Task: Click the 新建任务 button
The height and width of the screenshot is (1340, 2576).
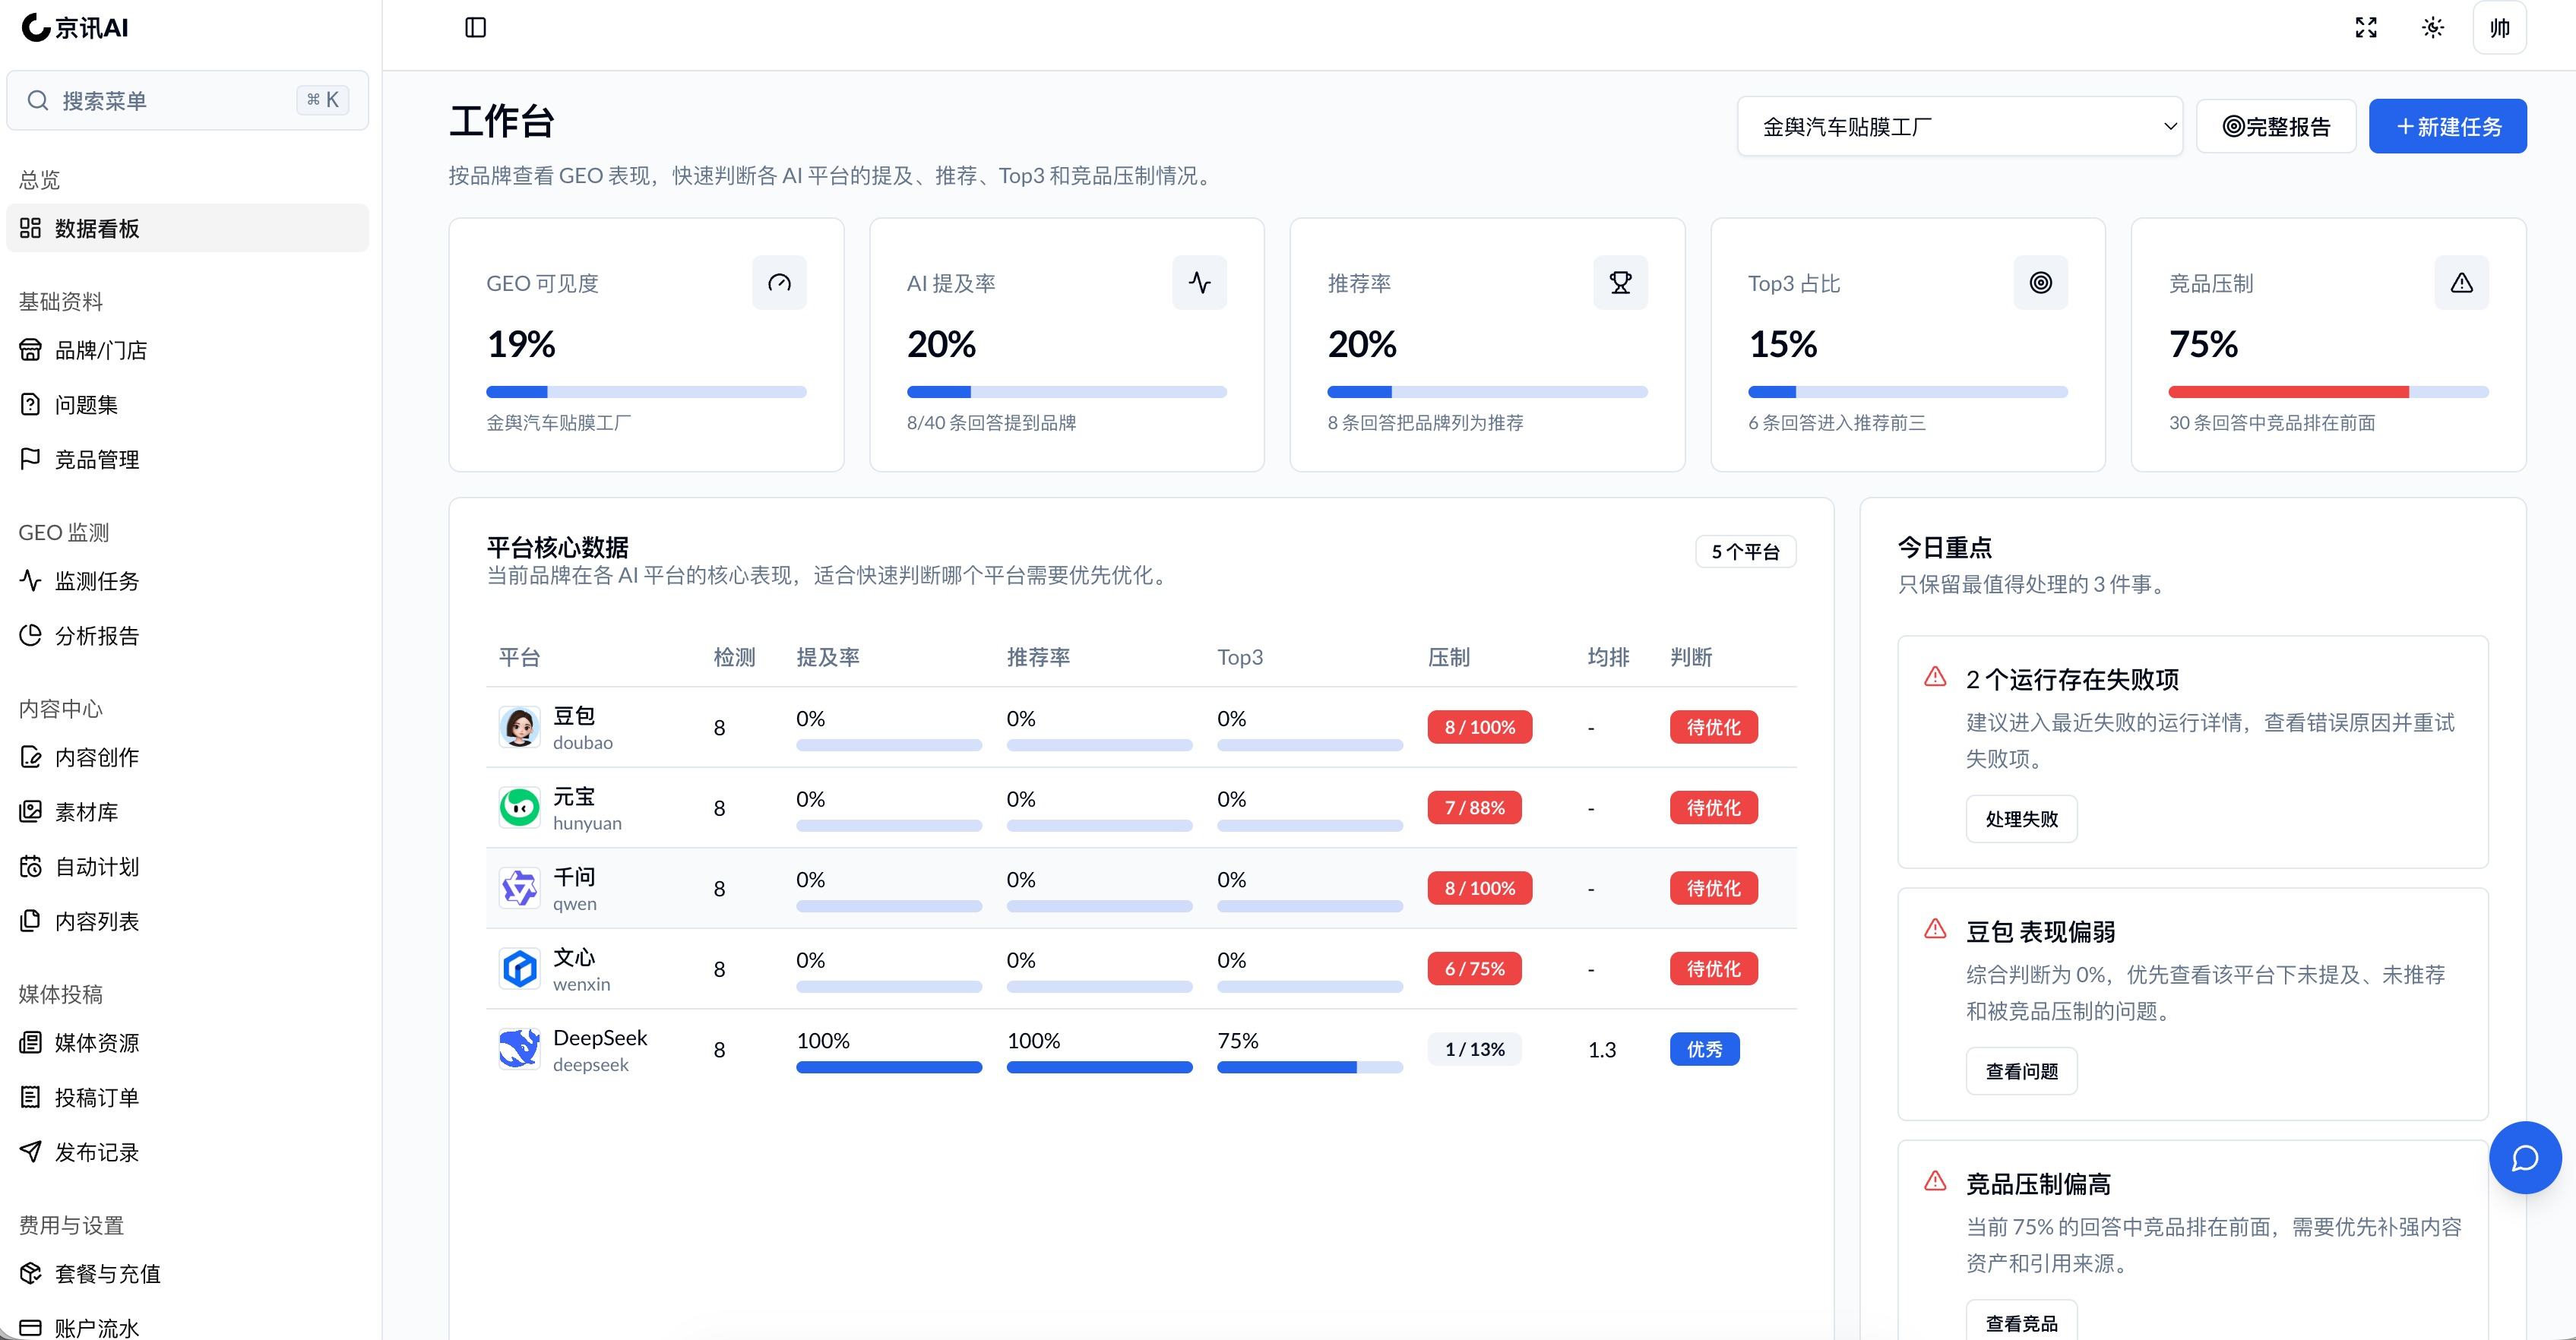Action: click(2448, 126)
